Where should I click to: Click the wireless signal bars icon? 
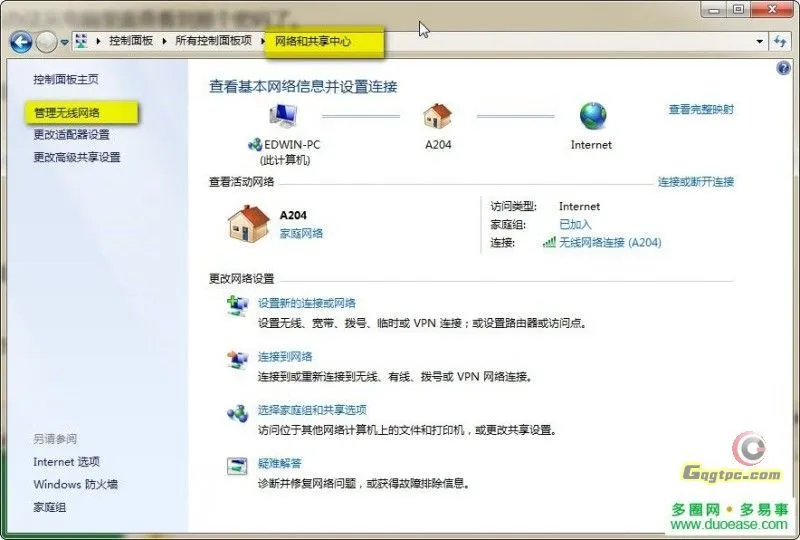(x=549, y=242)
